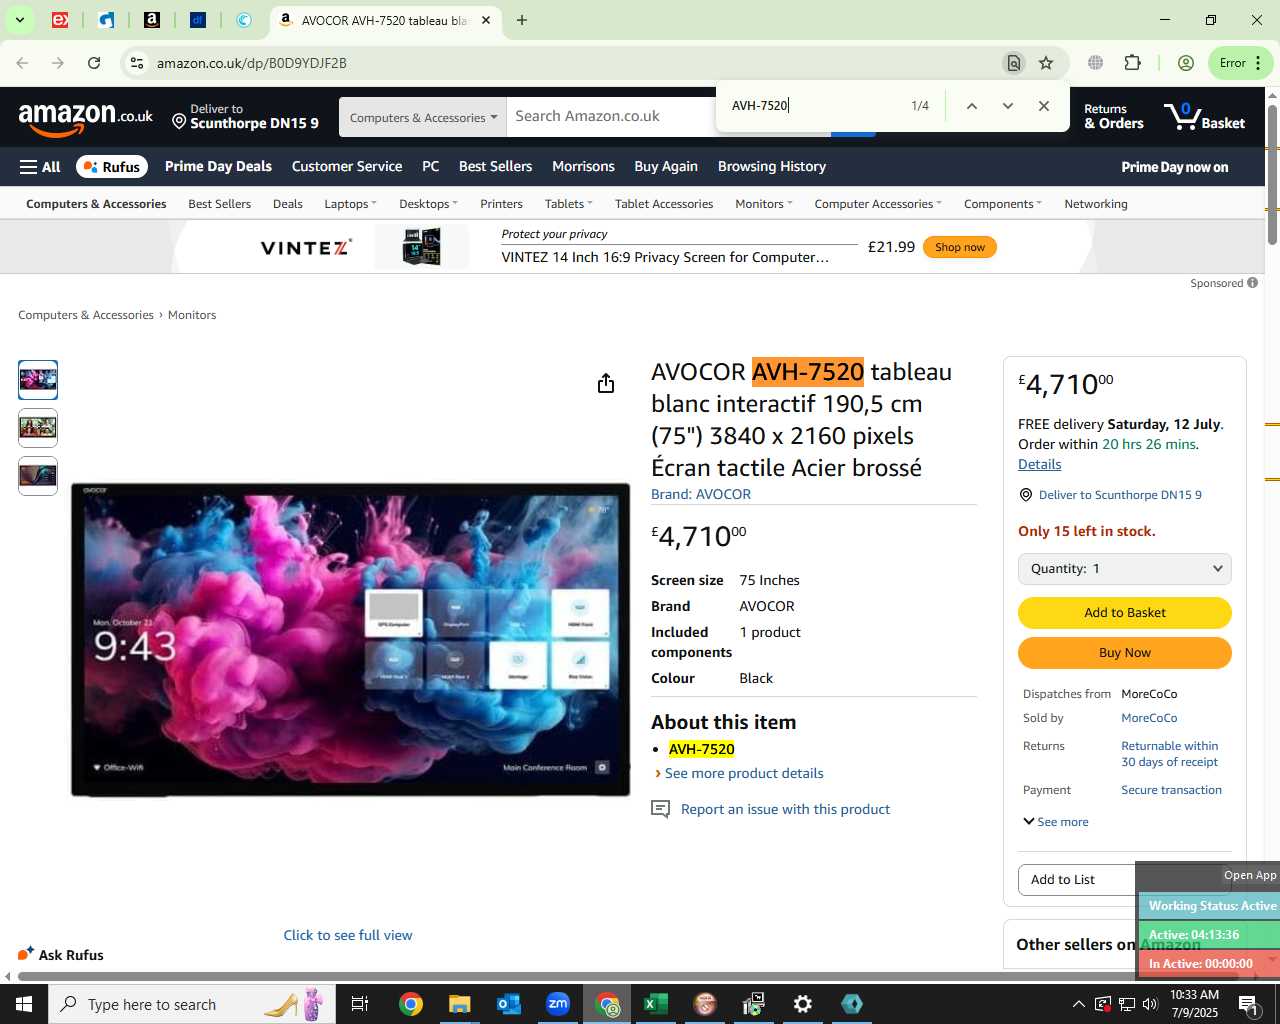Go to previous find result
1280x1024 pixels.
(971, 106)
